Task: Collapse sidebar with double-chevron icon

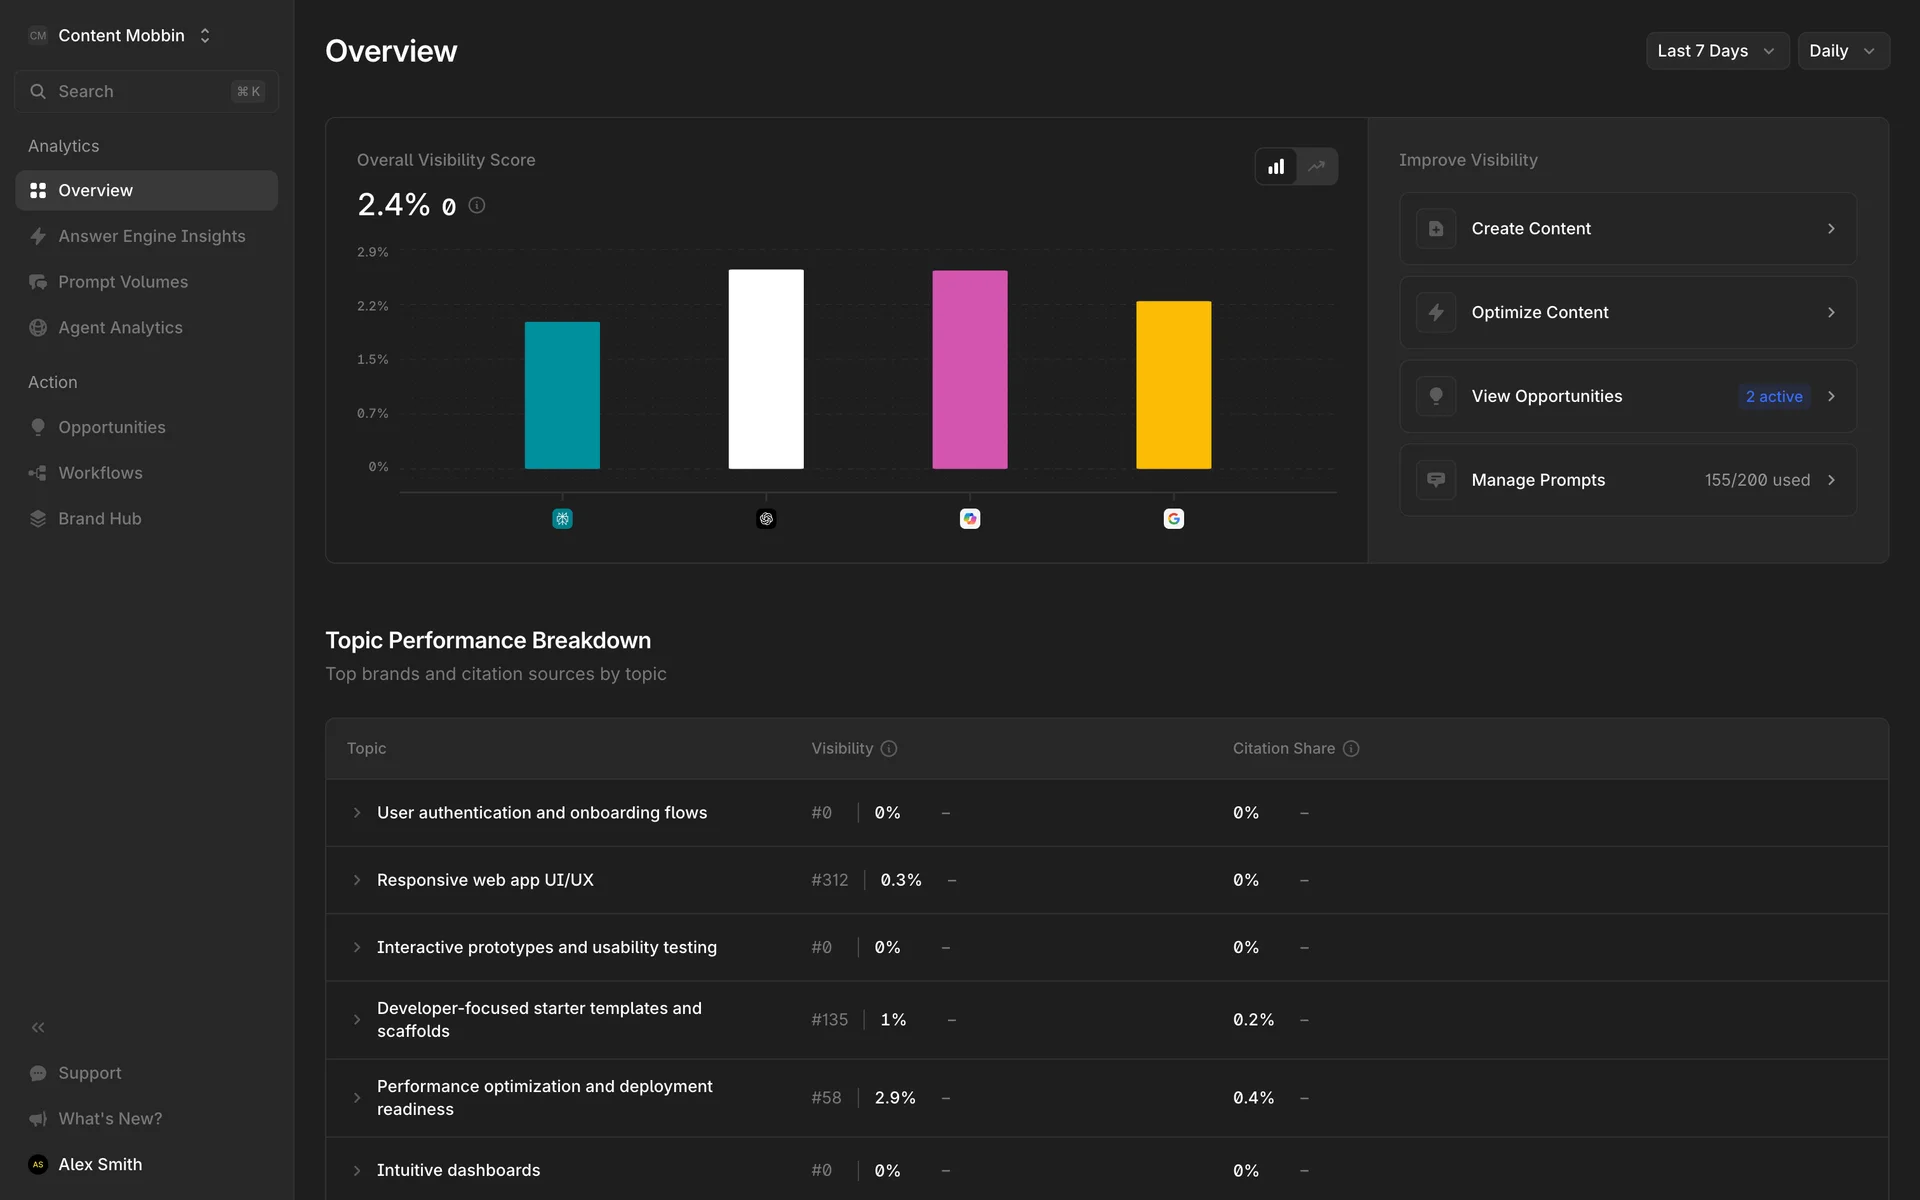Action: click(38, 1027)
